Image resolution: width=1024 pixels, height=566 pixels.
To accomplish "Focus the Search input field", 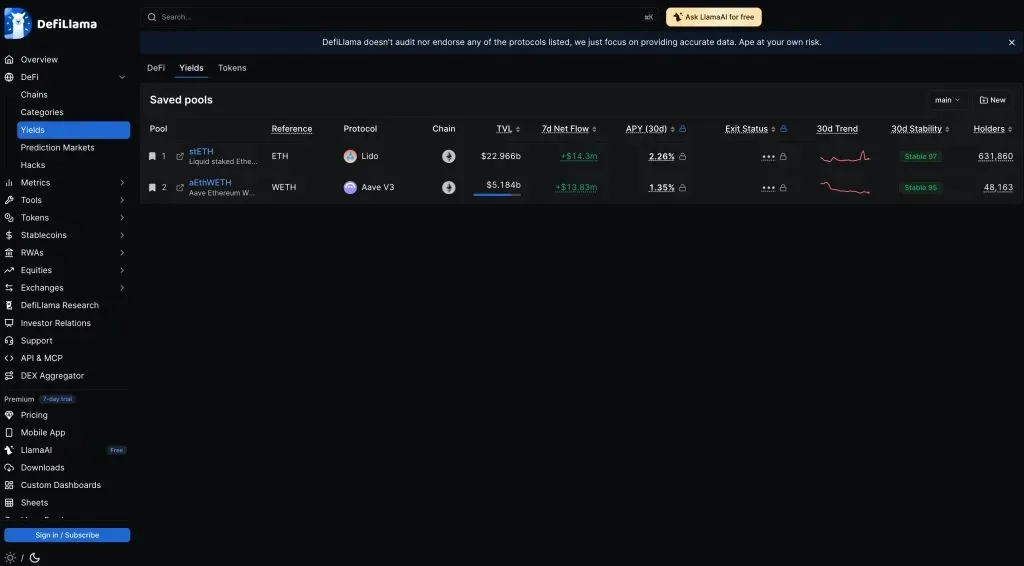I will 400,17.
